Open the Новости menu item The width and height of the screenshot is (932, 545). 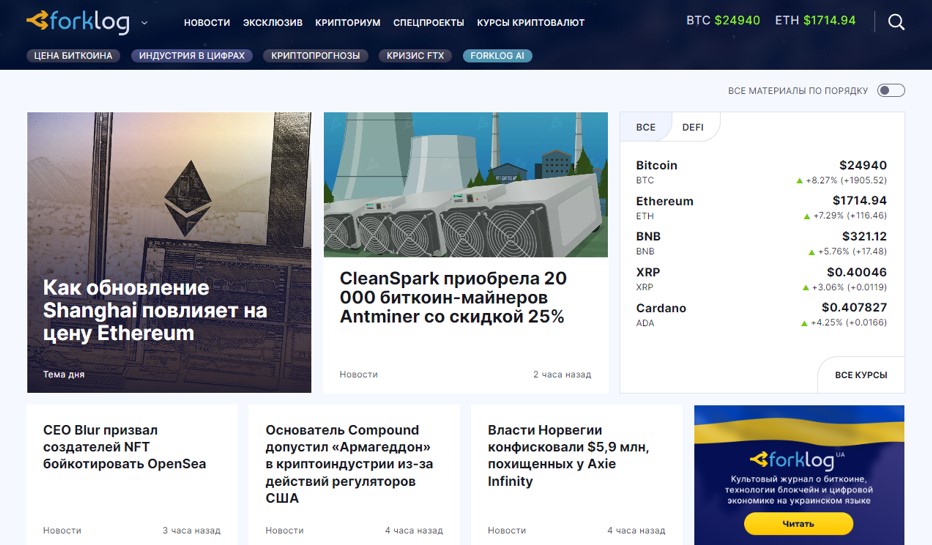click(207, 23)
